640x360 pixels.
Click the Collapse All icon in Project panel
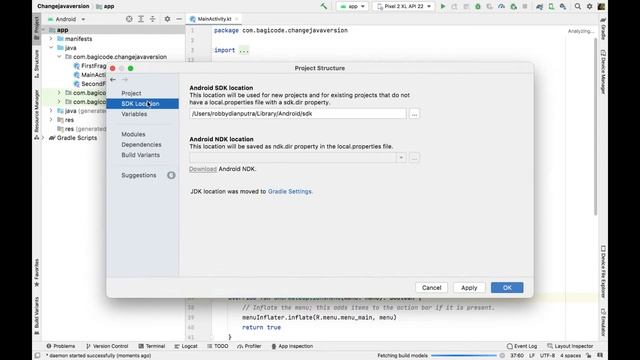tap(153, 19)
